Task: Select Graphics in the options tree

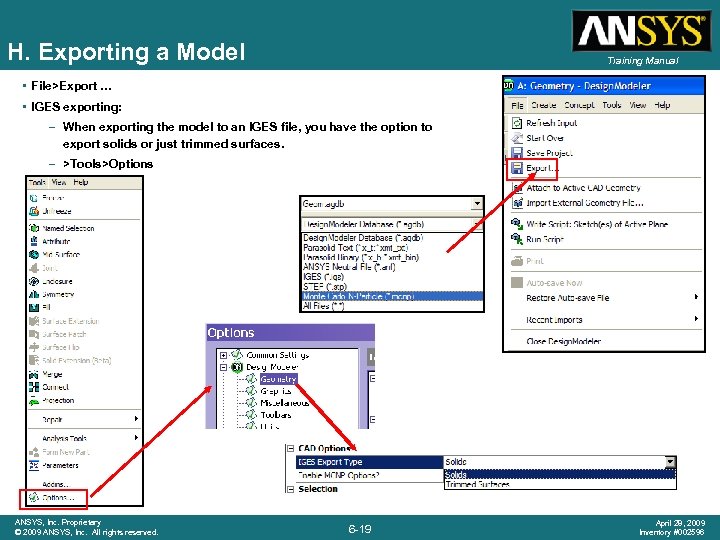Action: click(x=276, y=391)
